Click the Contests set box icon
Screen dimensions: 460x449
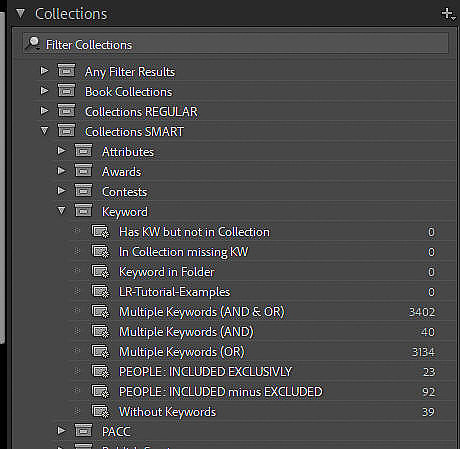[x=83, y=190]
